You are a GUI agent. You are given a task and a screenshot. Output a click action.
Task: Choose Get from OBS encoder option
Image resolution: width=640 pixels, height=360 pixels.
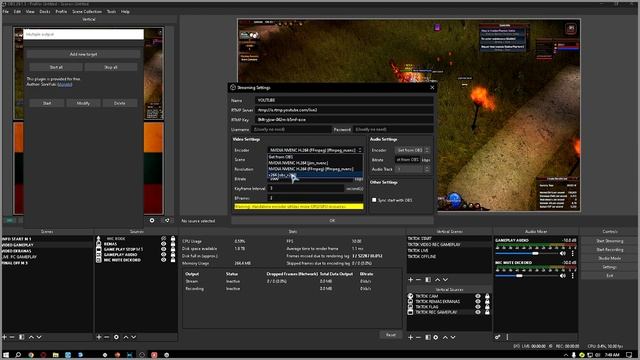(315, 157)
